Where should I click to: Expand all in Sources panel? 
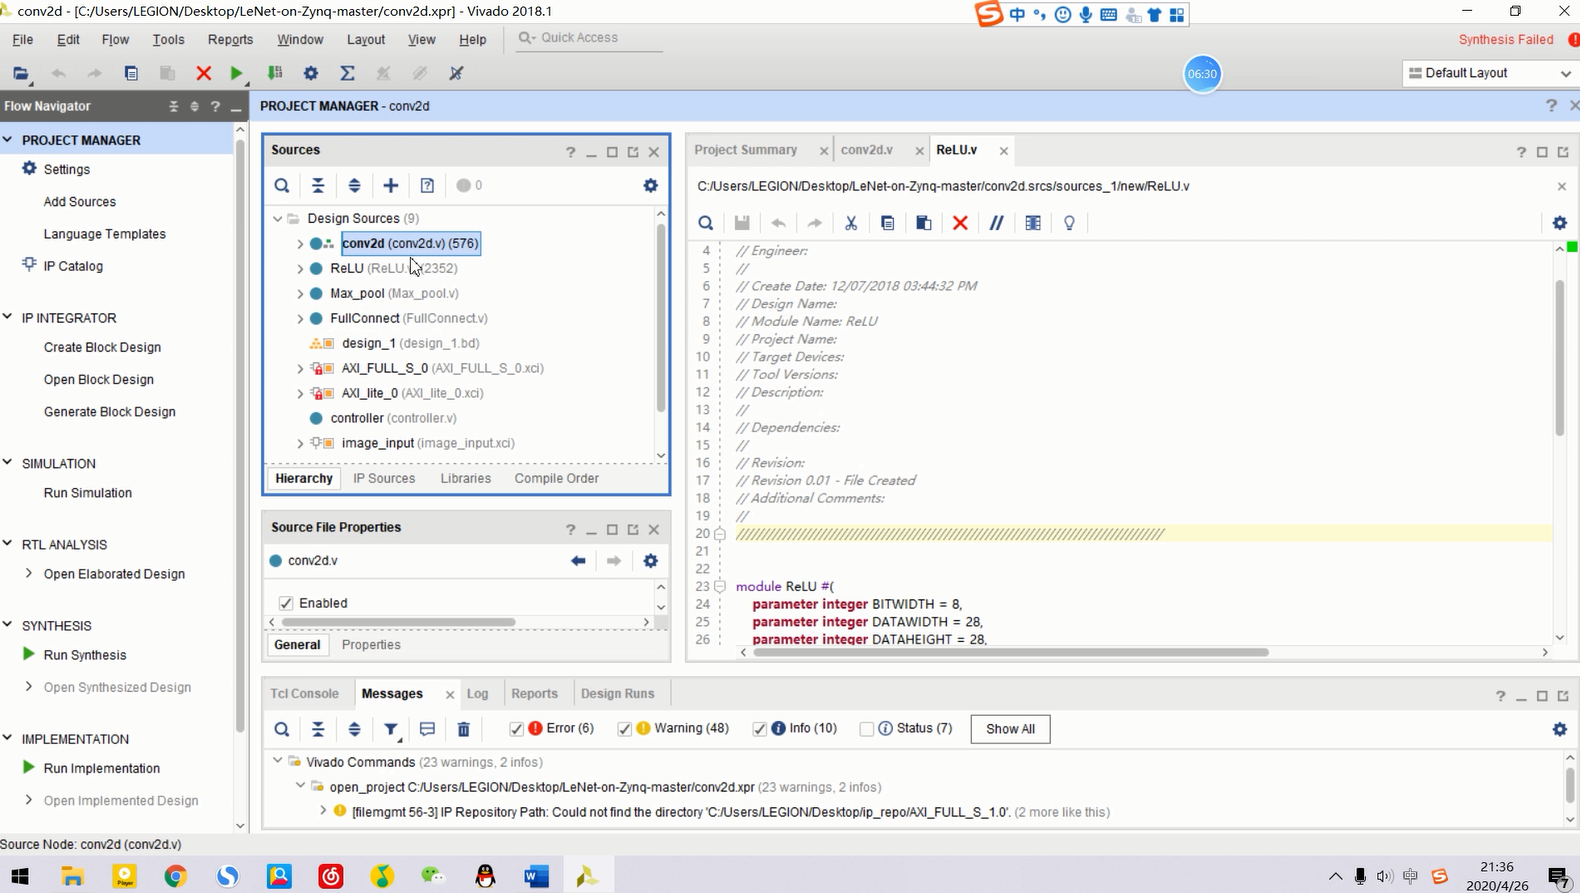354,185
